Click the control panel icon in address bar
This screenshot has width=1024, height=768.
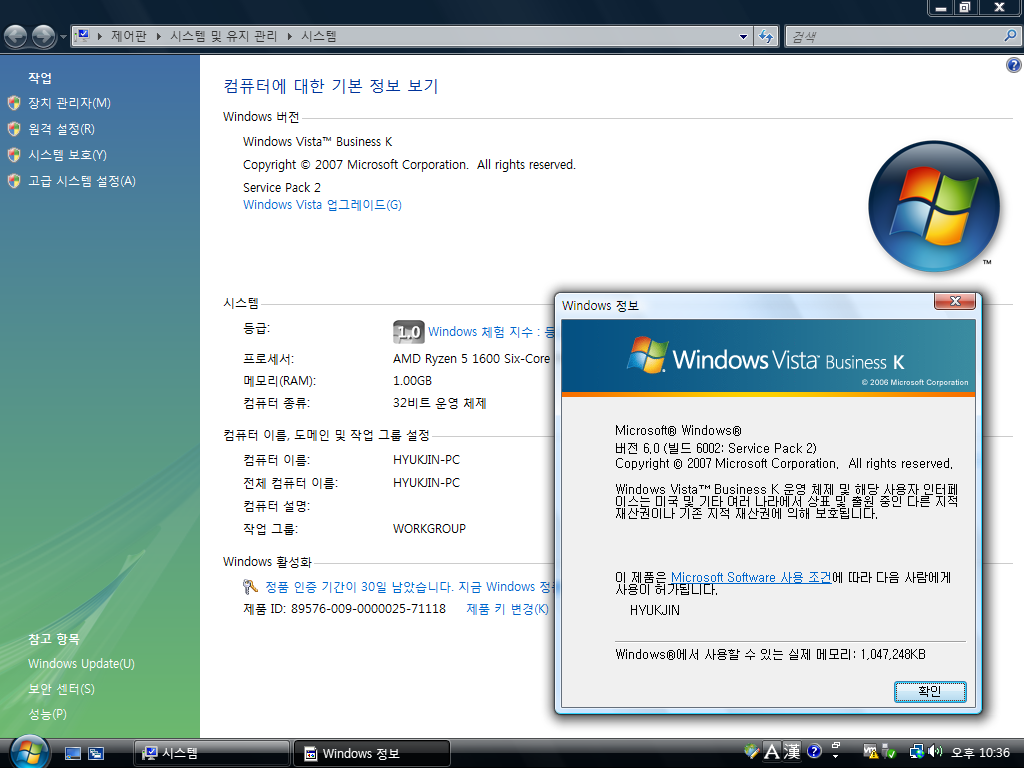pos(83,35)
